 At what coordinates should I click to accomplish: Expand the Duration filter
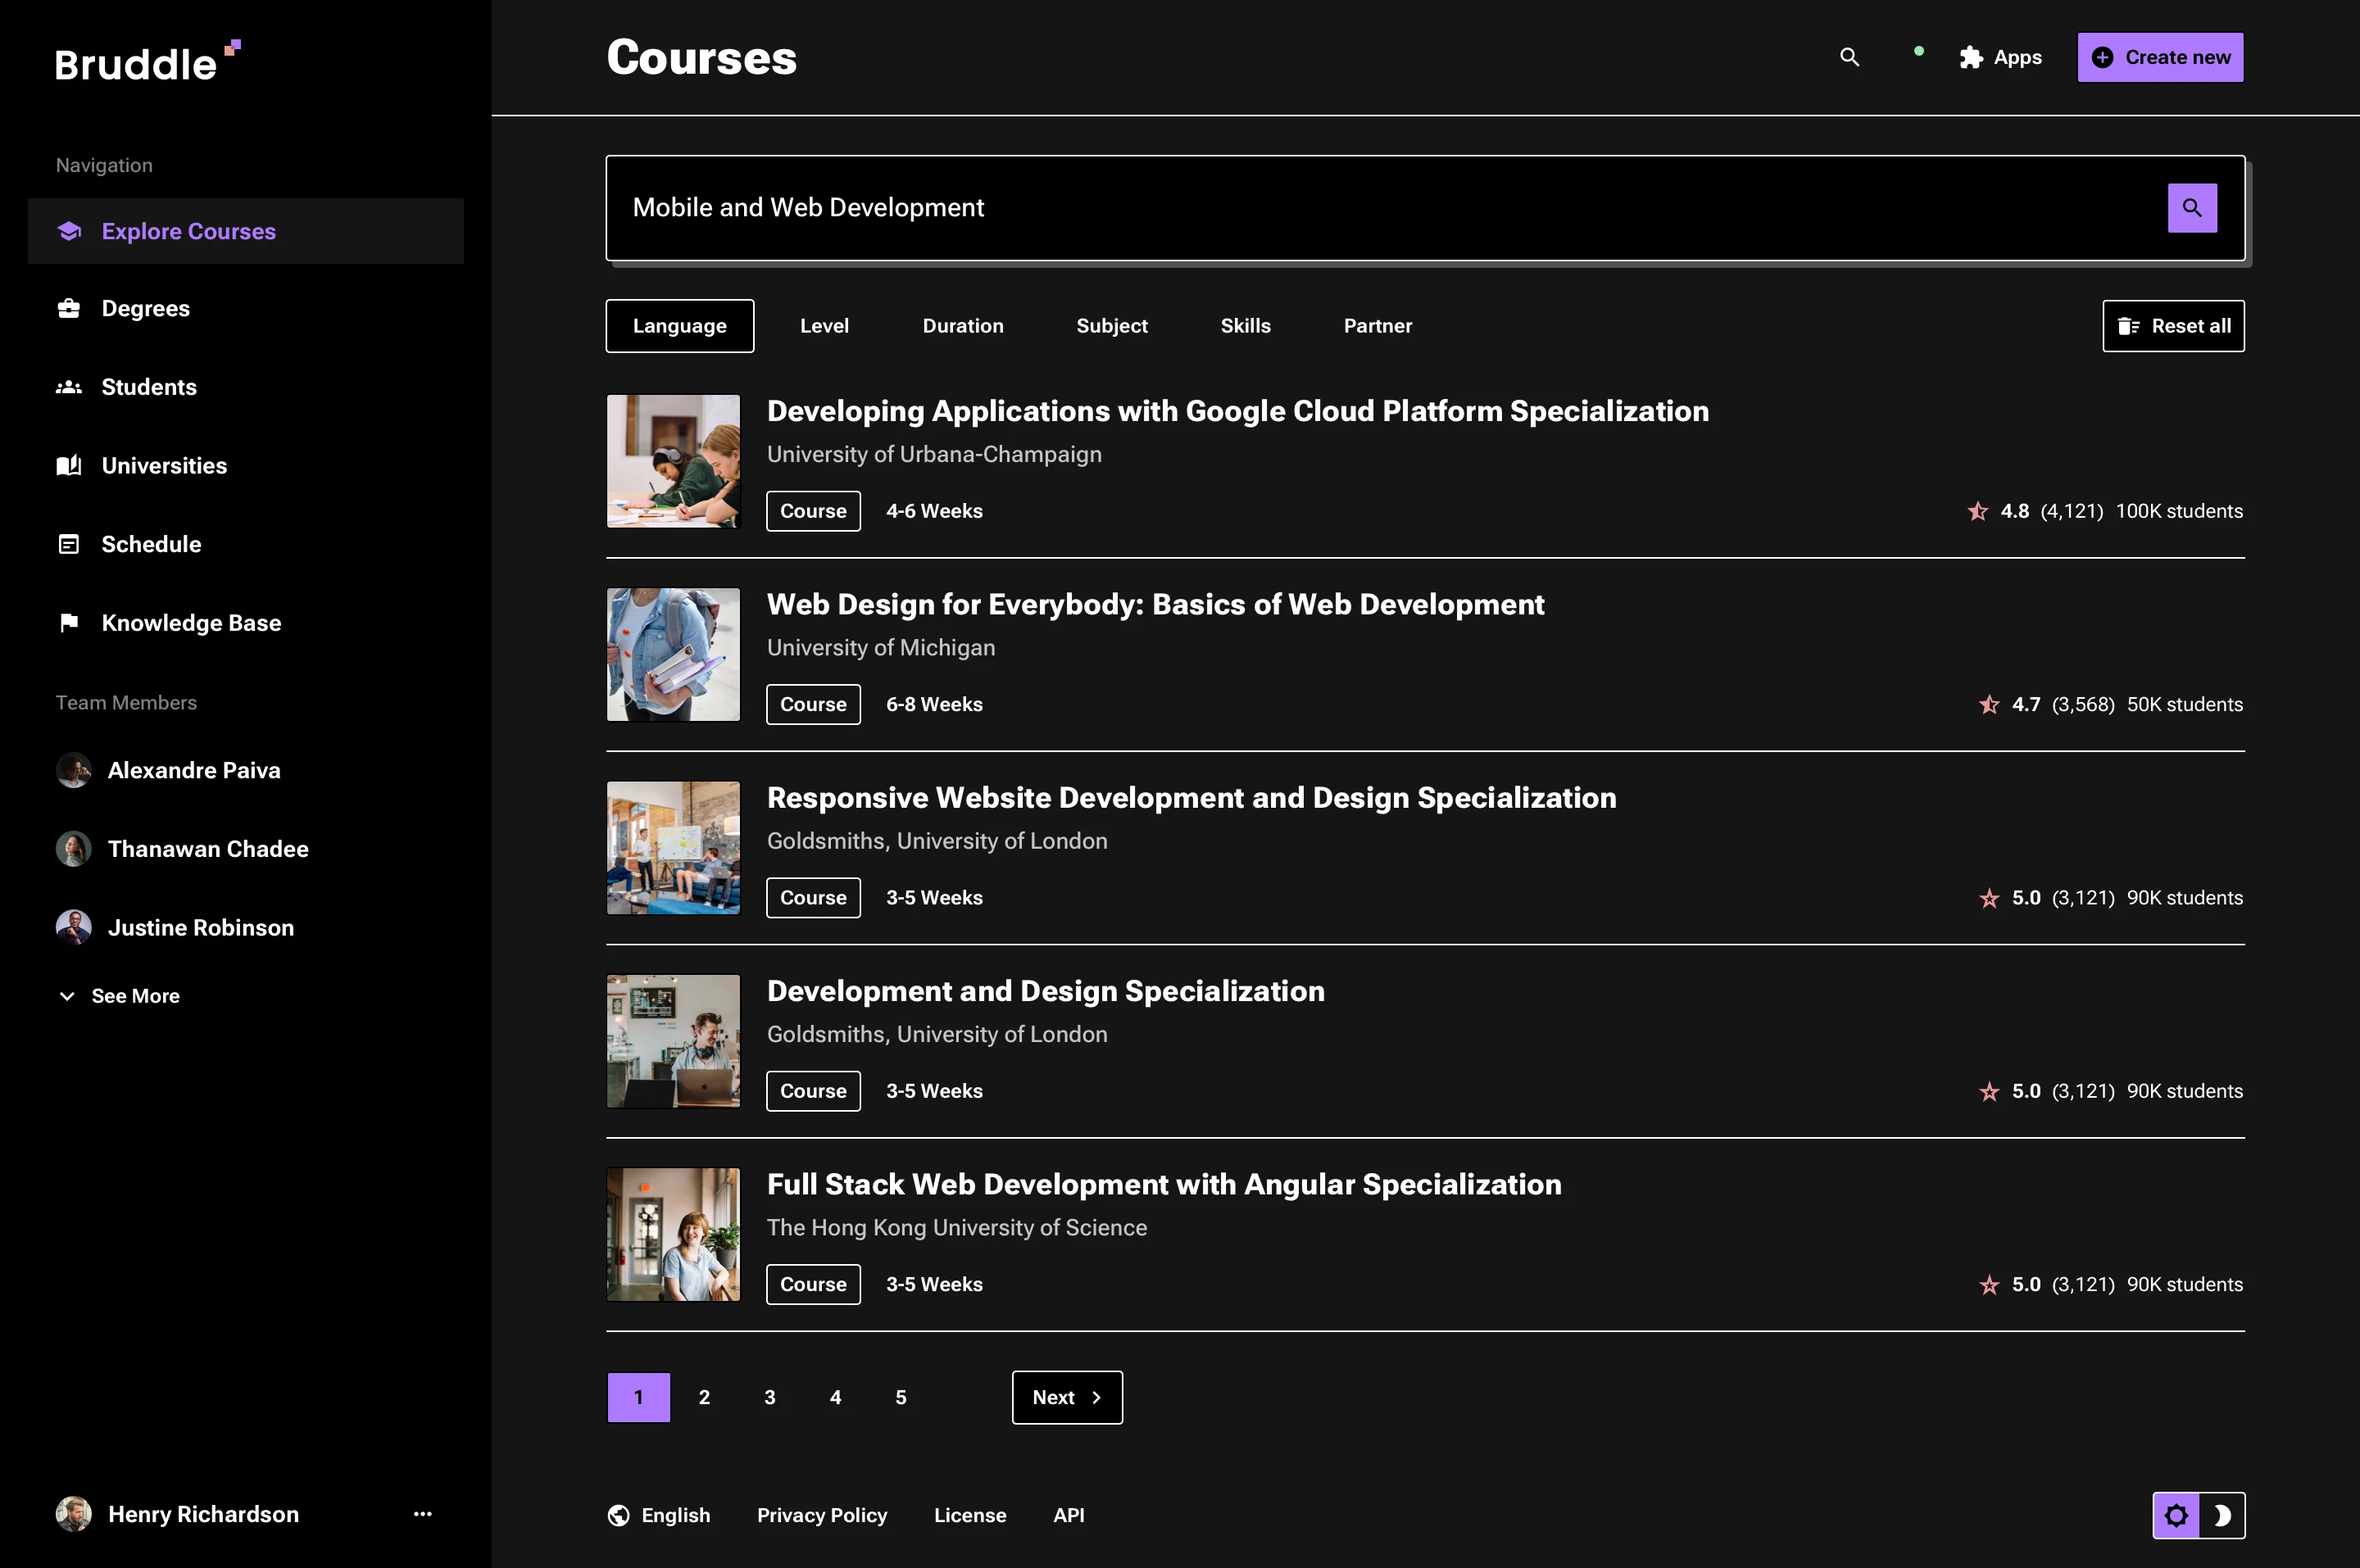[963, 325]
